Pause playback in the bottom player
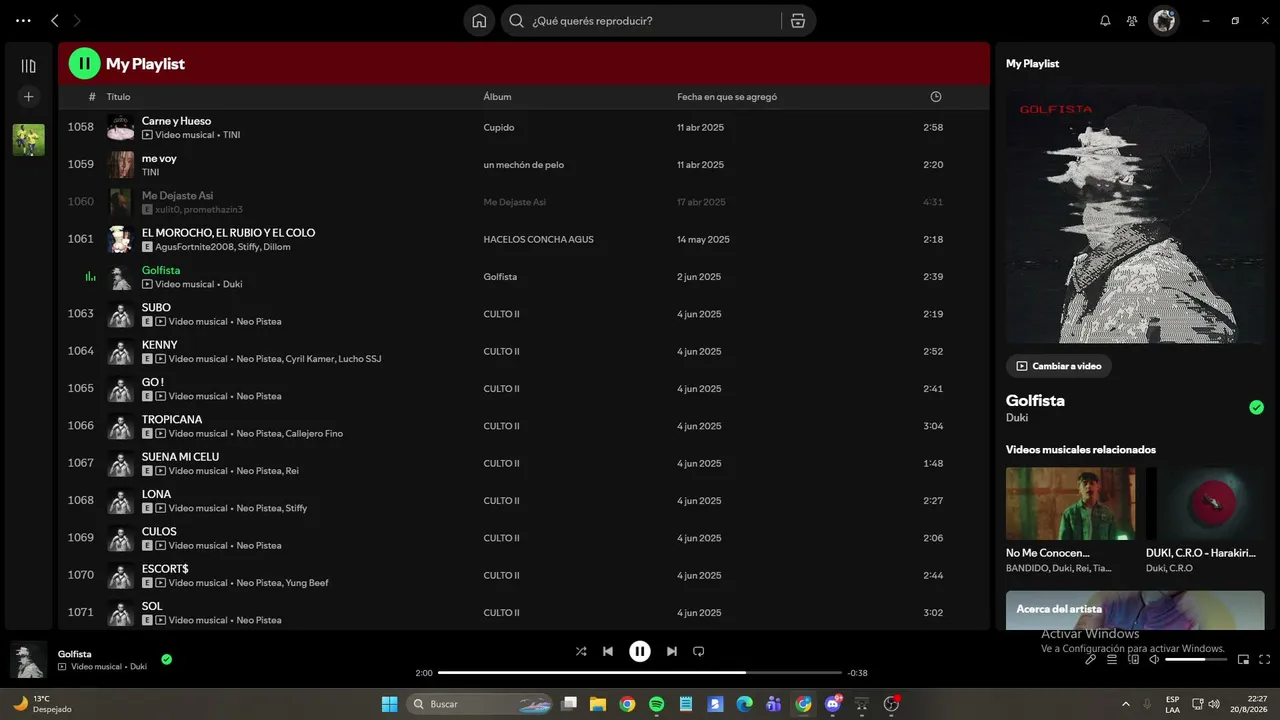The width and height of the screenshot is (1280, 720). click(640, 651)
